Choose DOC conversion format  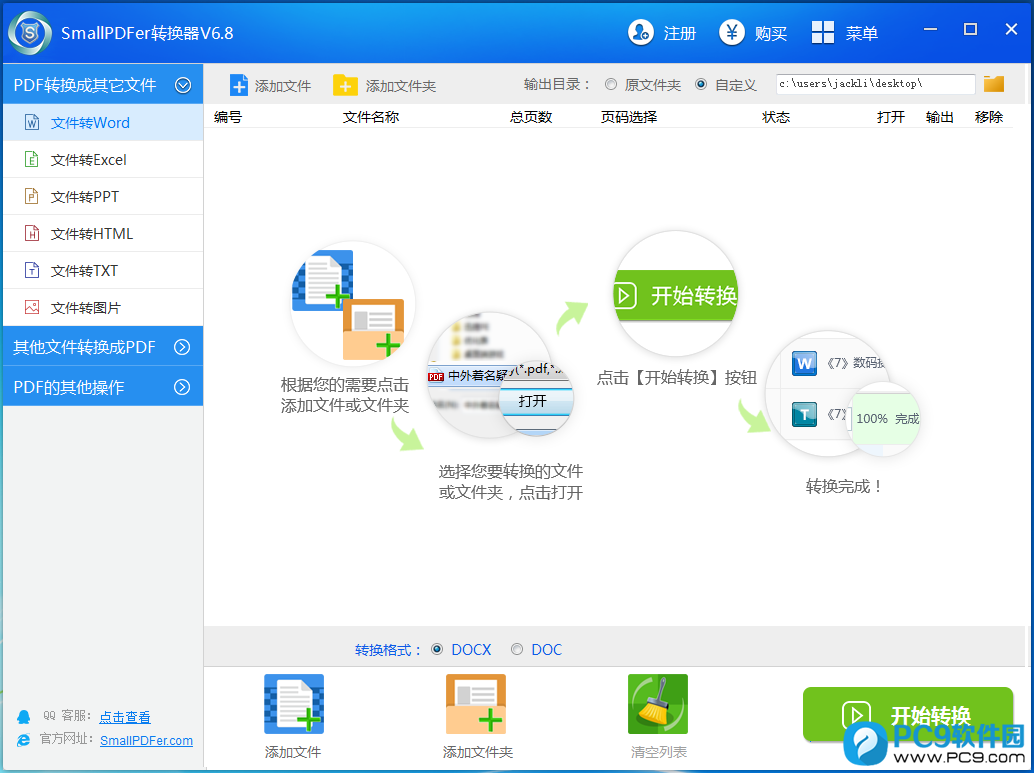click(517, 650)
